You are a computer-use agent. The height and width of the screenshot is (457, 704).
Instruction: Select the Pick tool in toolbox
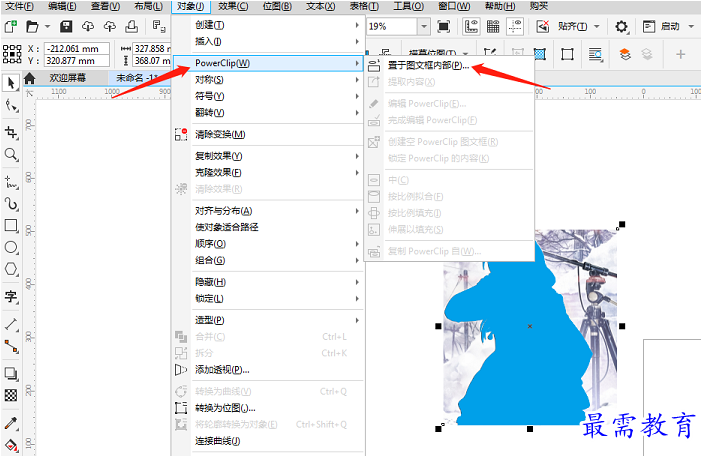point(11,83)
